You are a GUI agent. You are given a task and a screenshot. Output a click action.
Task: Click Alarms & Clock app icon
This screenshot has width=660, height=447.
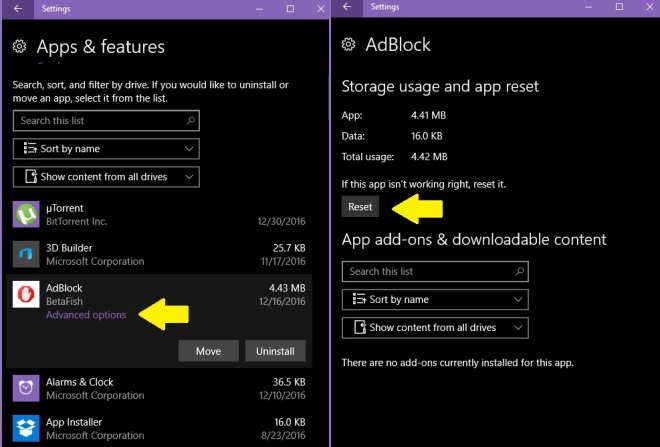pyautogui.click(x=26, y=388)
